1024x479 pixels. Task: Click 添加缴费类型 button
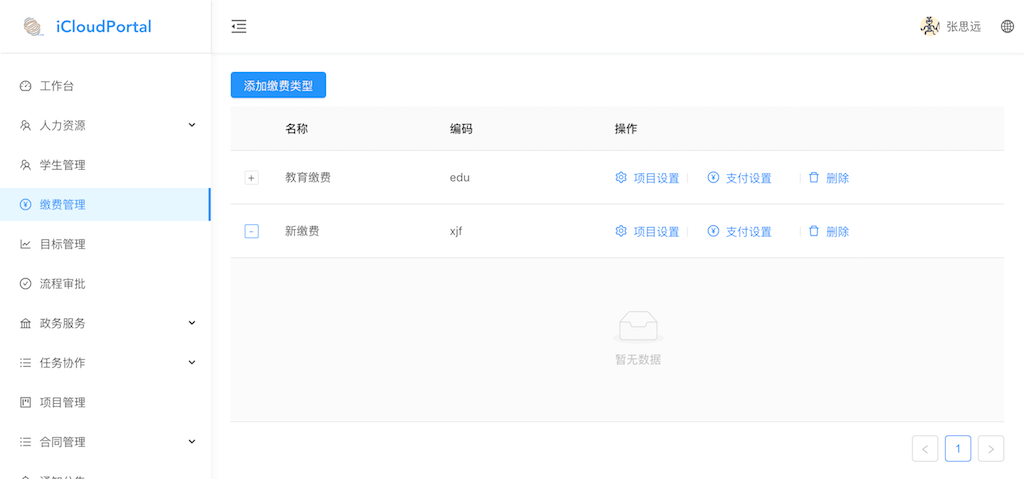pyautogui.click(x=278, y=86)
